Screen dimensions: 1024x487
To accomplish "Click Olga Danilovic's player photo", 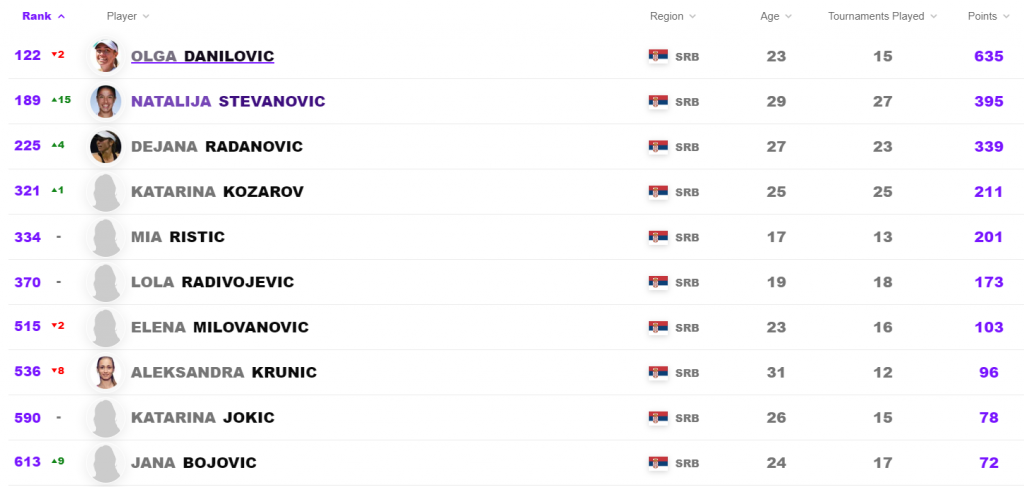I will tap(106, 56).
